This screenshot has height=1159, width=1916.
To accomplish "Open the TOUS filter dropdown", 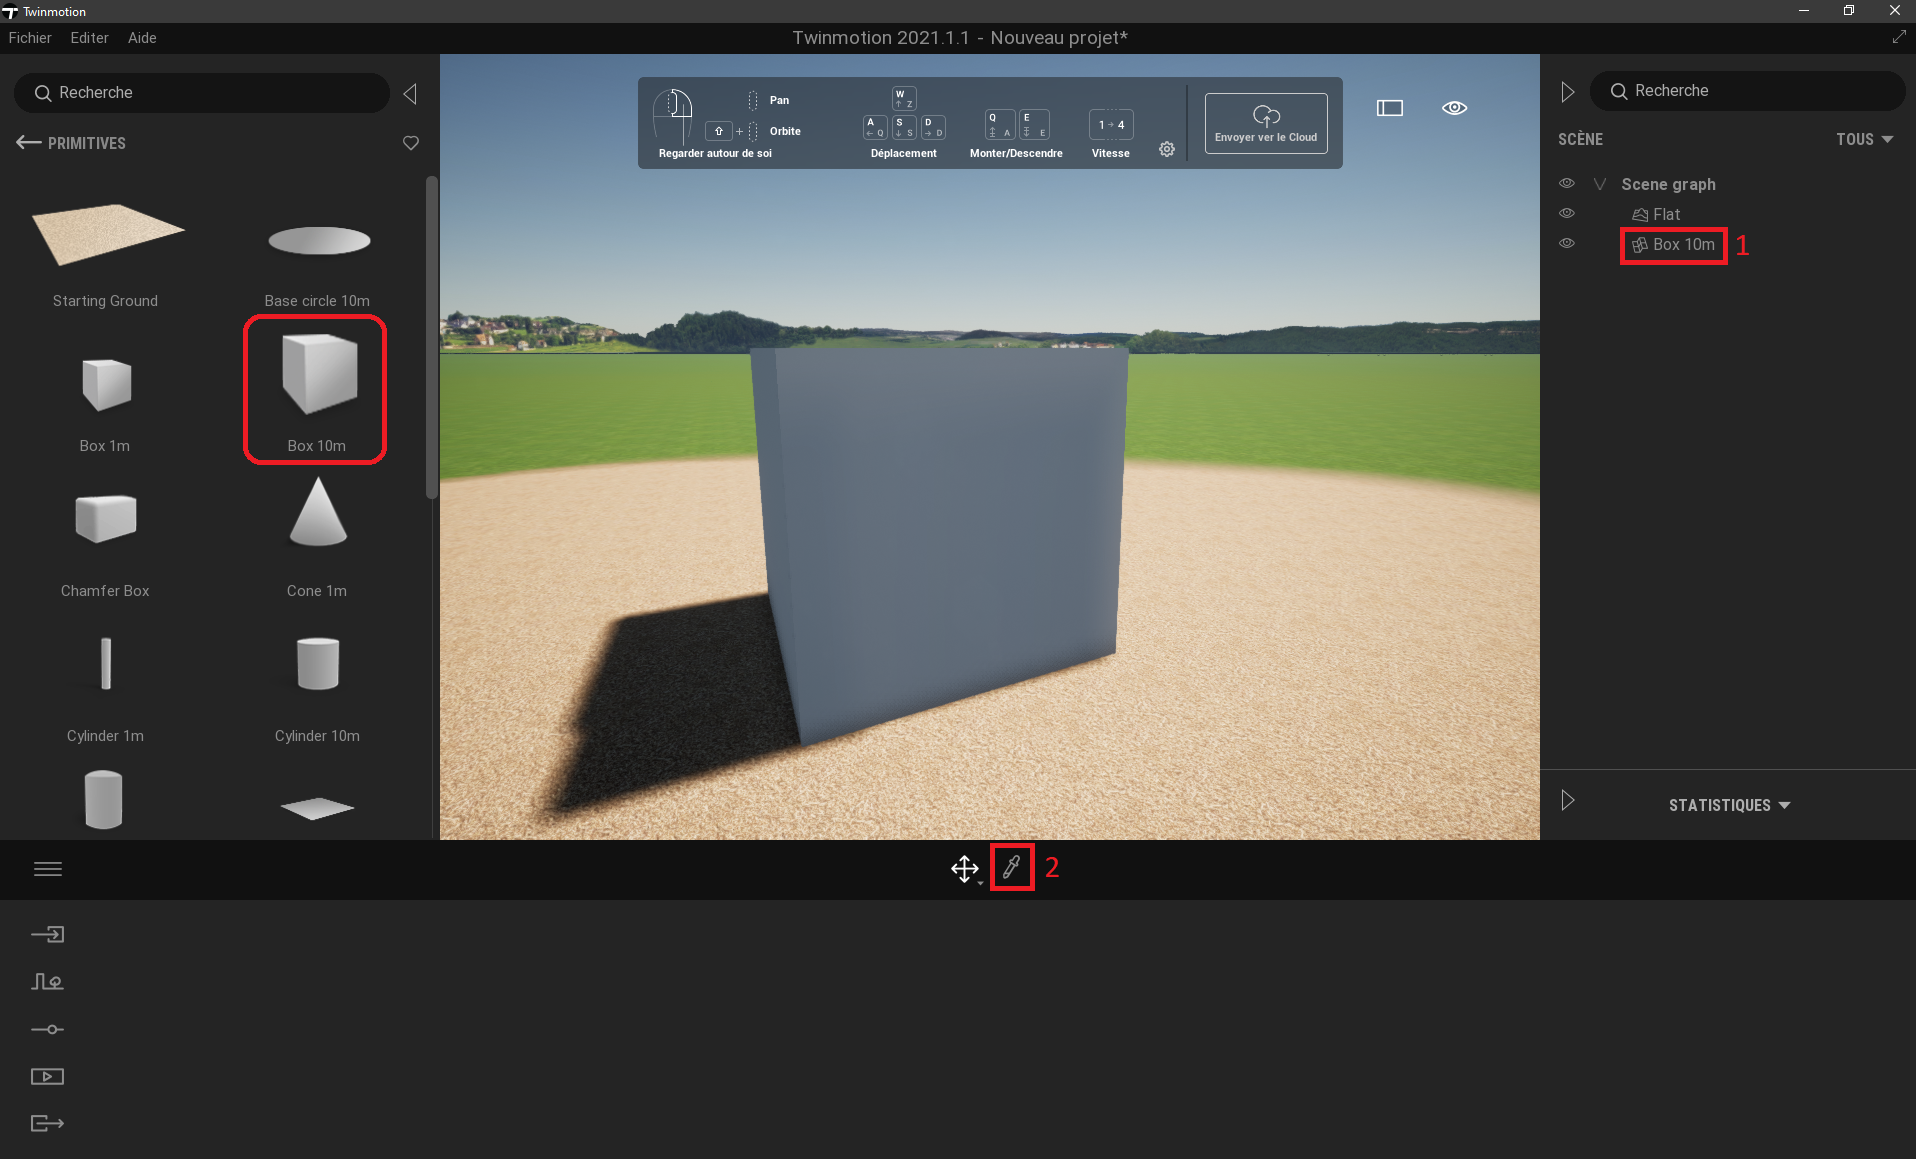I will 1862,140.
